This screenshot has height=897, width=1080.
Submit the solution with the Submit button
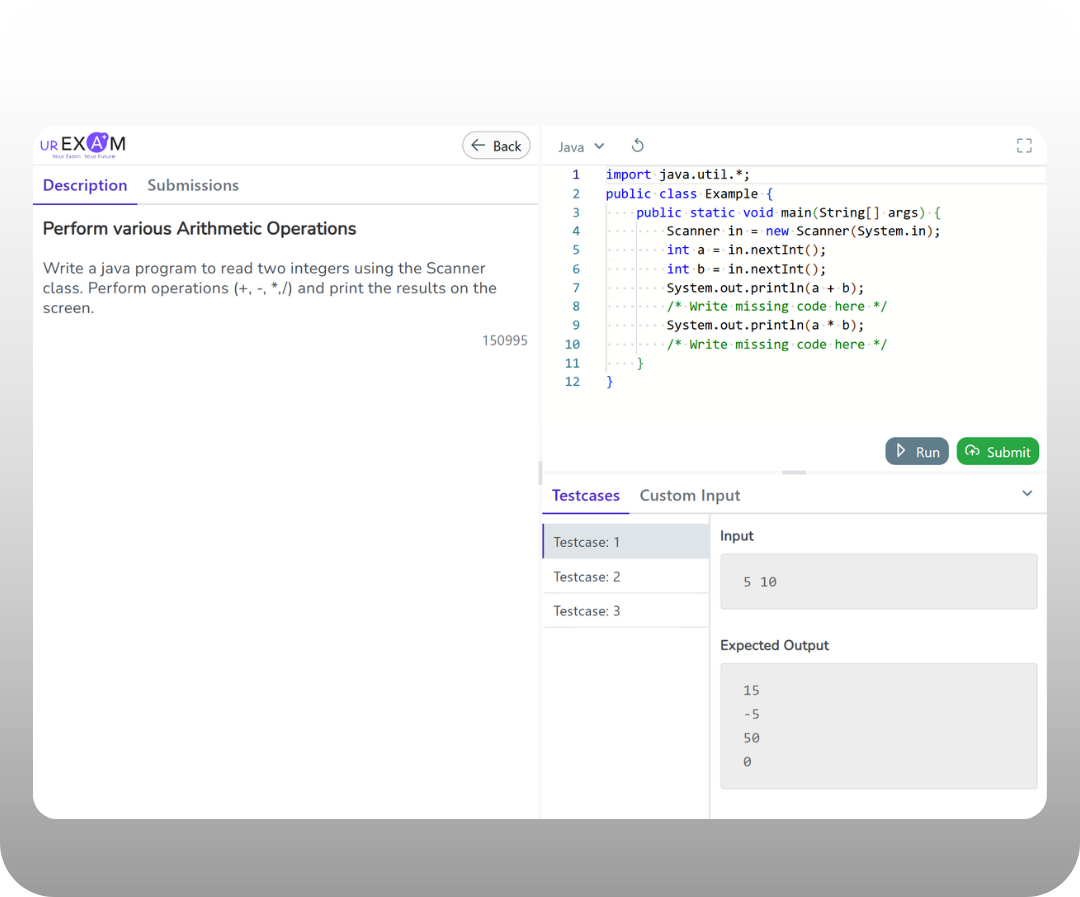pyautogui.click(x=998, y=451)
